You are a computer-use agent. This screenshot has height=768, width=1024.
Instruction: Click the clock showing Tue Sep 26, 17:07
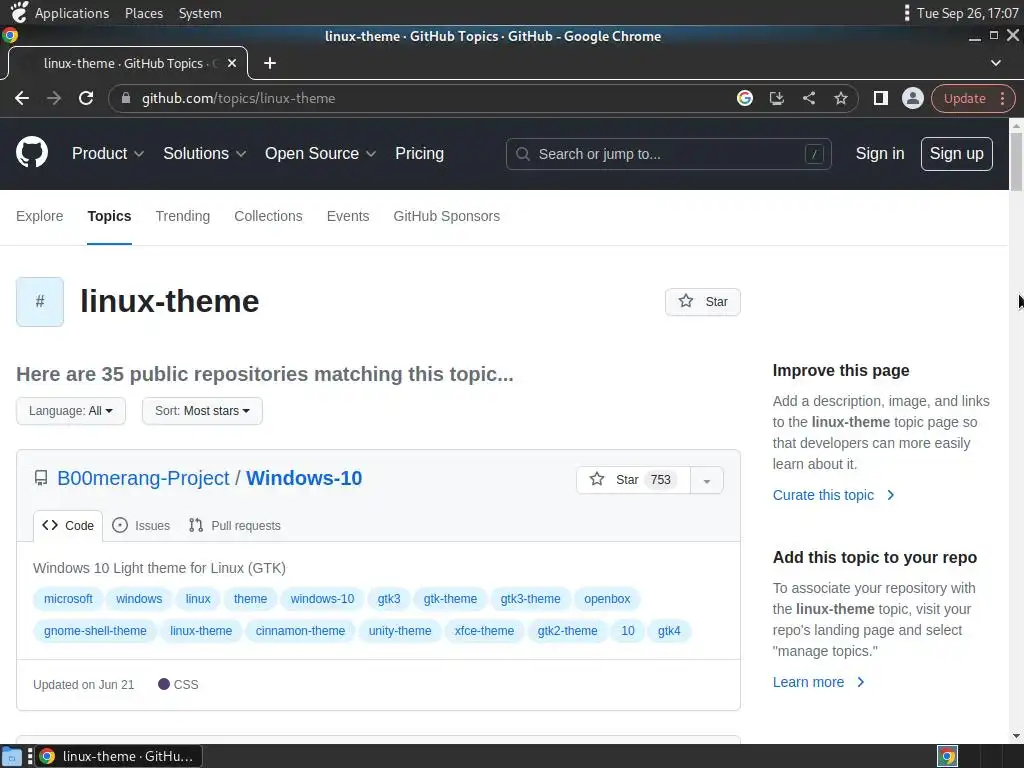pos(967,13)
